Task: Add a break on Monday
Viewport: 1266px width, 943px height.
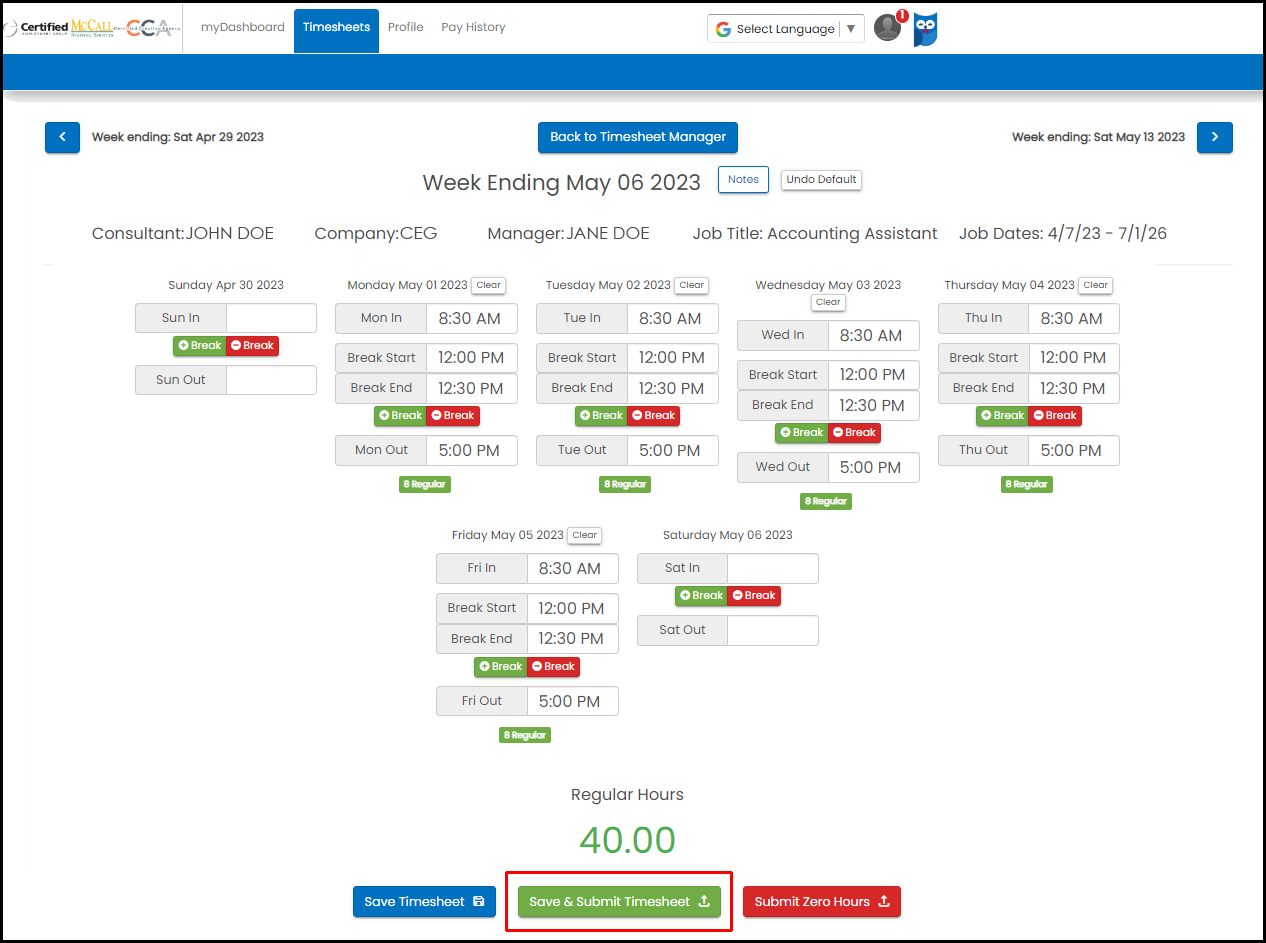Action: coord(401,416)
